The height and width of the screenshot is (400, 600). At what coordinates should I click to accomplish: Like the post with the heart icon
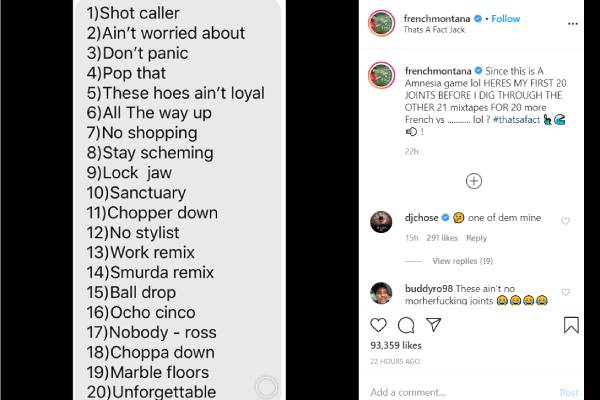pyautogui.click(x=379, y=325)
